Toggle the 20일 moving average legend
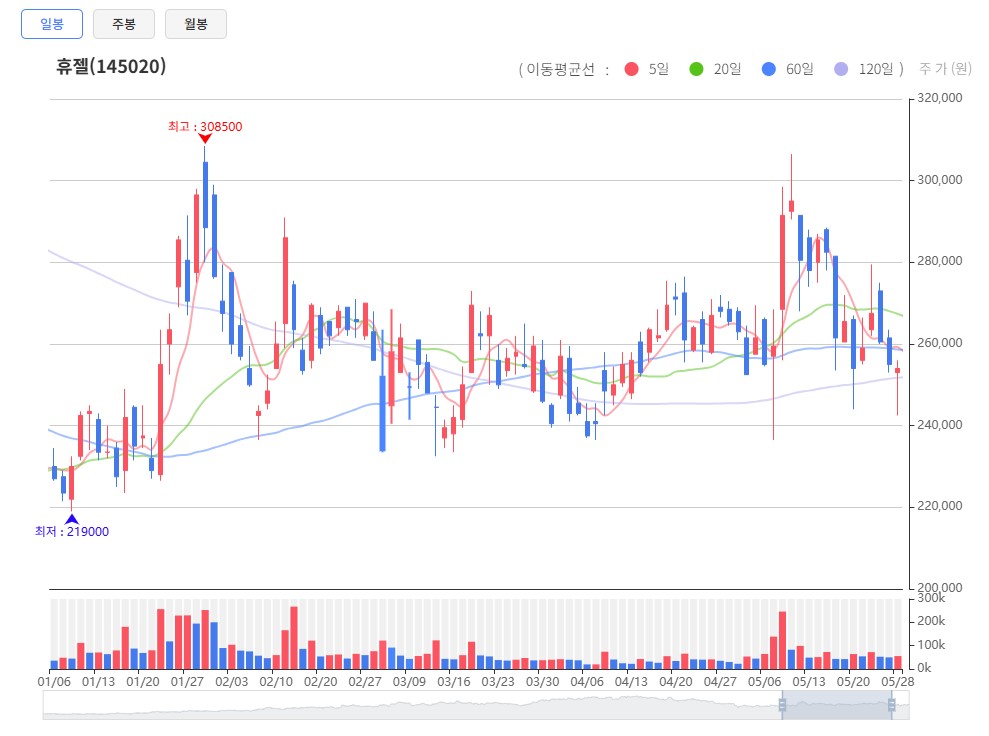This screenshot has width=989, height=736. coord(715,69)
